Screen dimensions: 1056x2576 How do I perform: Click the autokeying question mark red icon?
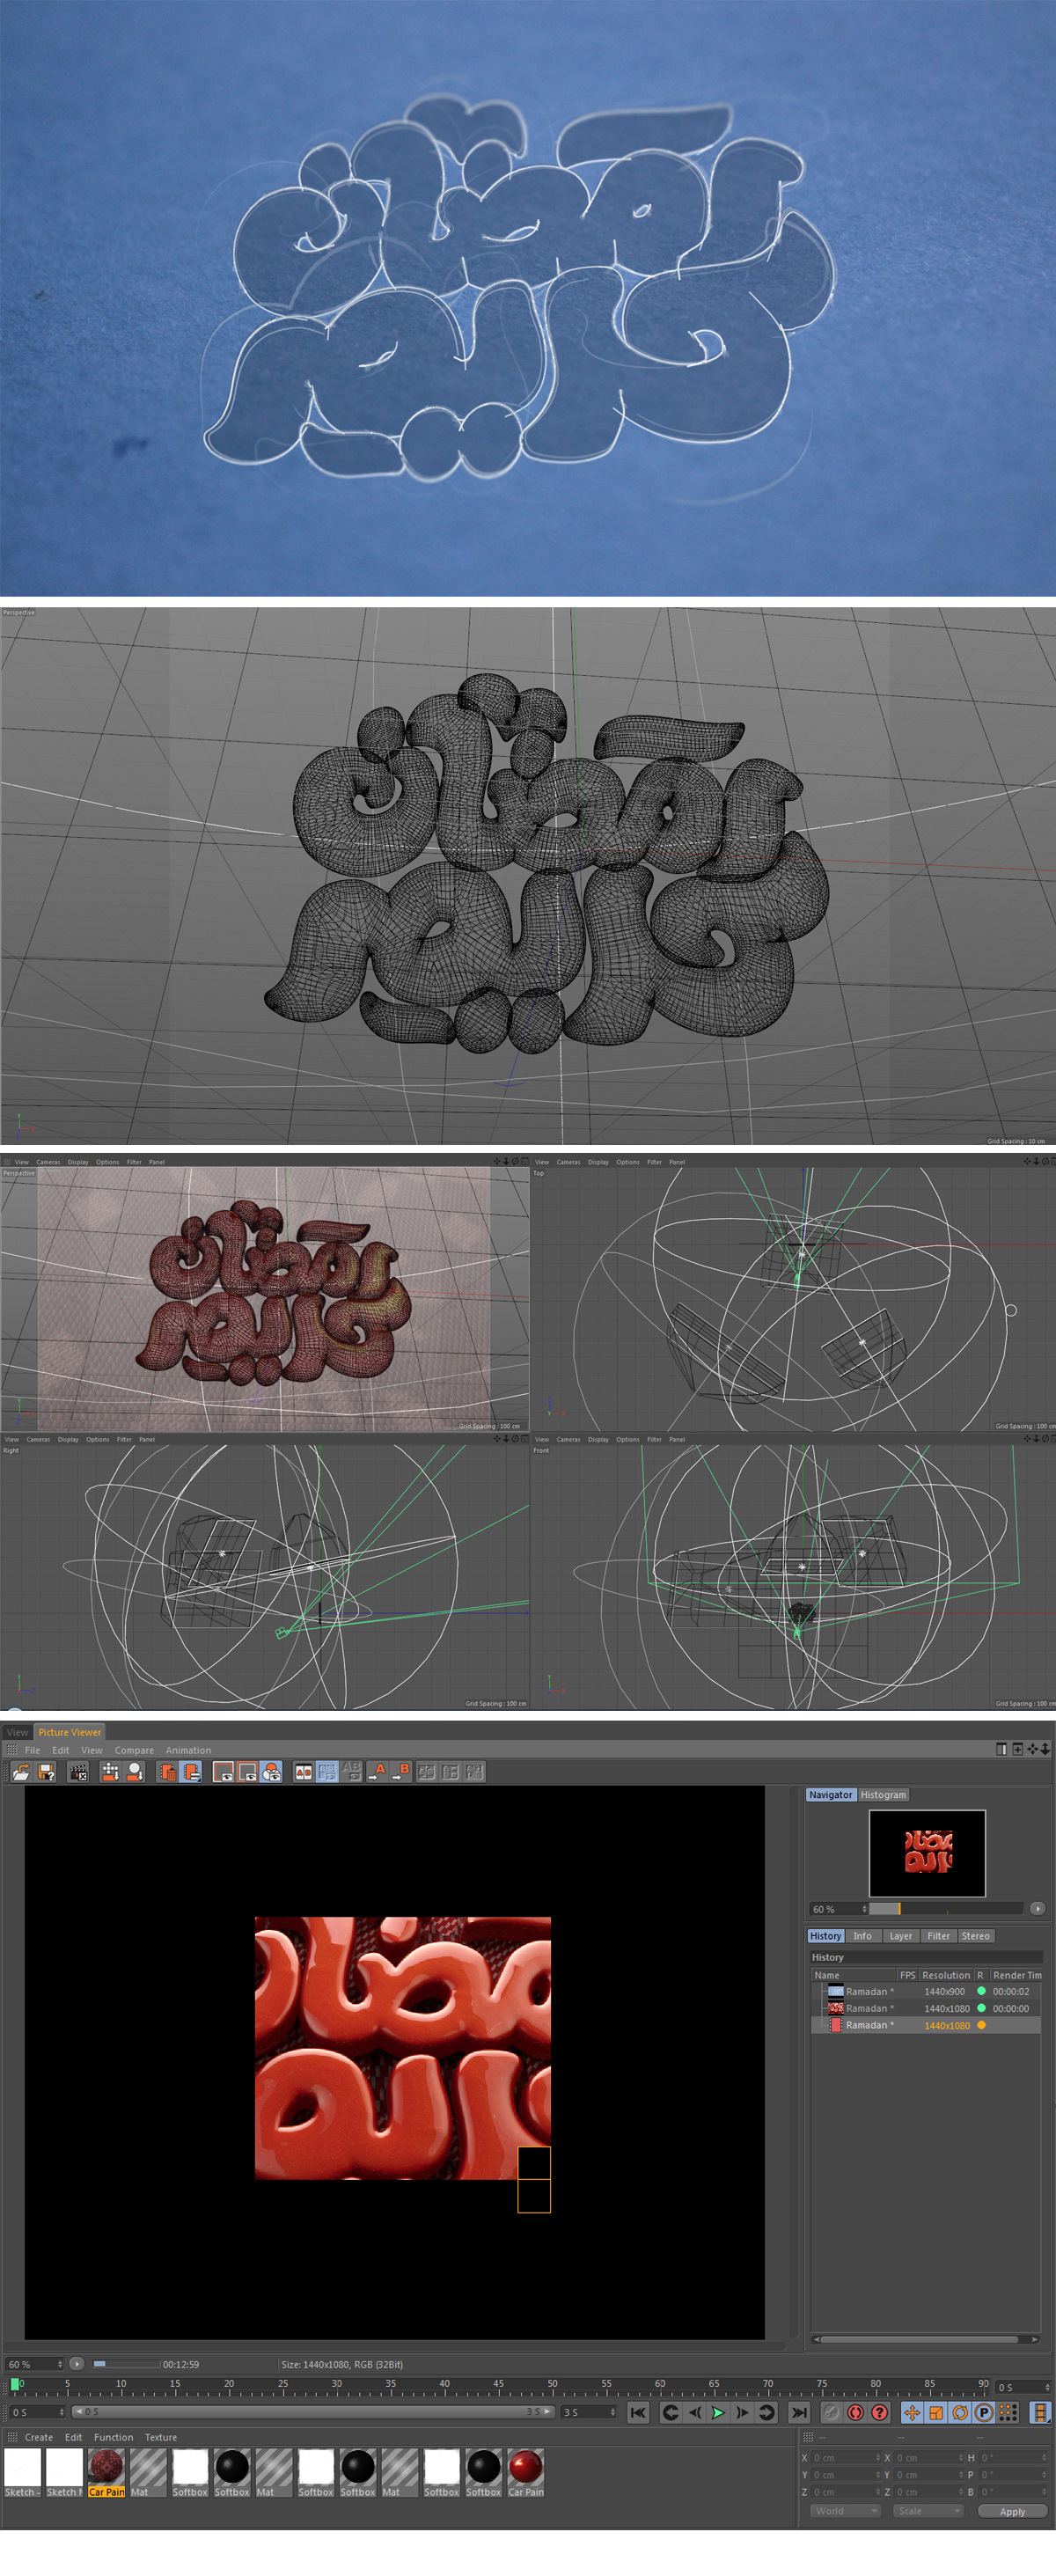(x=880, y=2413)
